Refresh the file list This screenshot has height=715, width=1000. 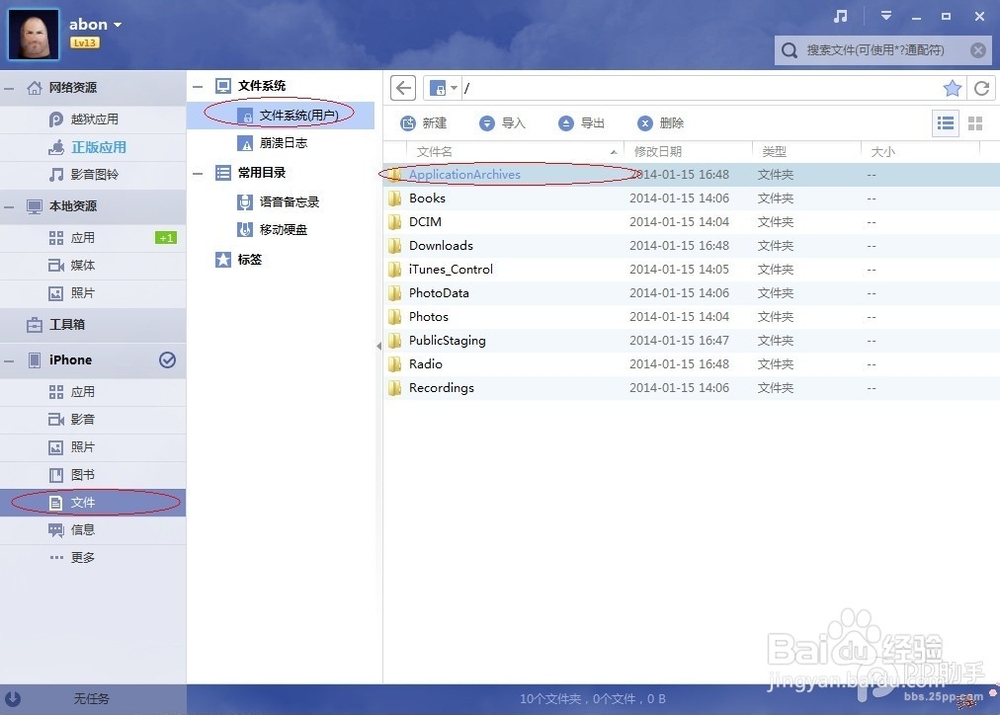click(x=982, y=88)
